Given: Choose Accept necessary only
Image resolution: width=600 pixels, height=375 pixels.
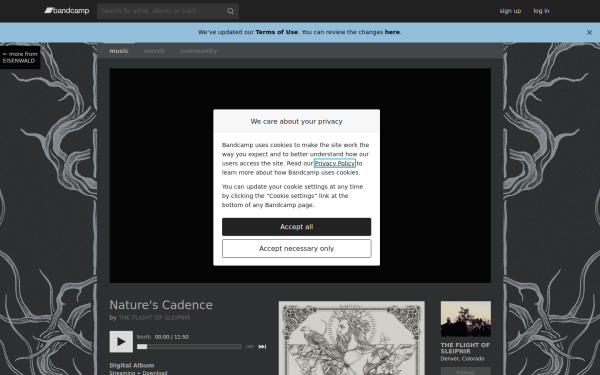Looking at the screenshot, I should pyautogui.click(x=297, y=249).
